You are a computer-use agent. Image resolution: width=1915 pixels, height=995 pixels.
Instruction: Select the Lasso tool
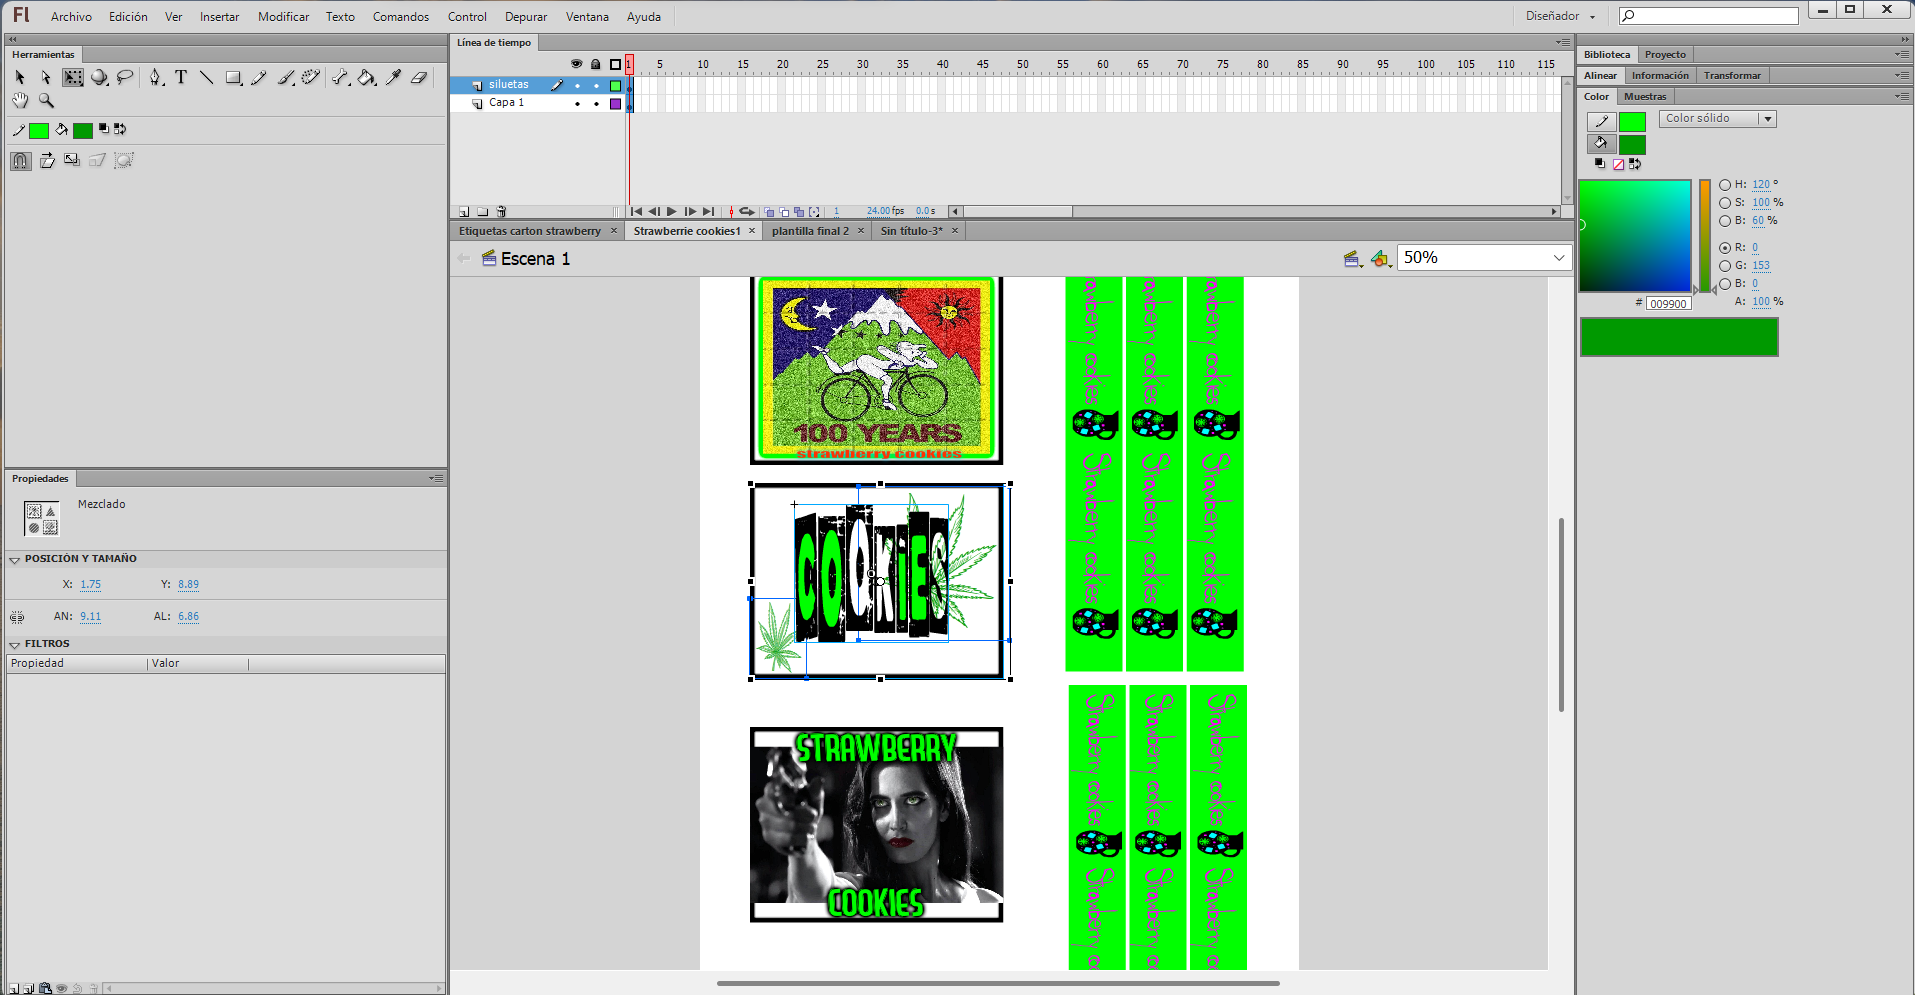point(125,77)
